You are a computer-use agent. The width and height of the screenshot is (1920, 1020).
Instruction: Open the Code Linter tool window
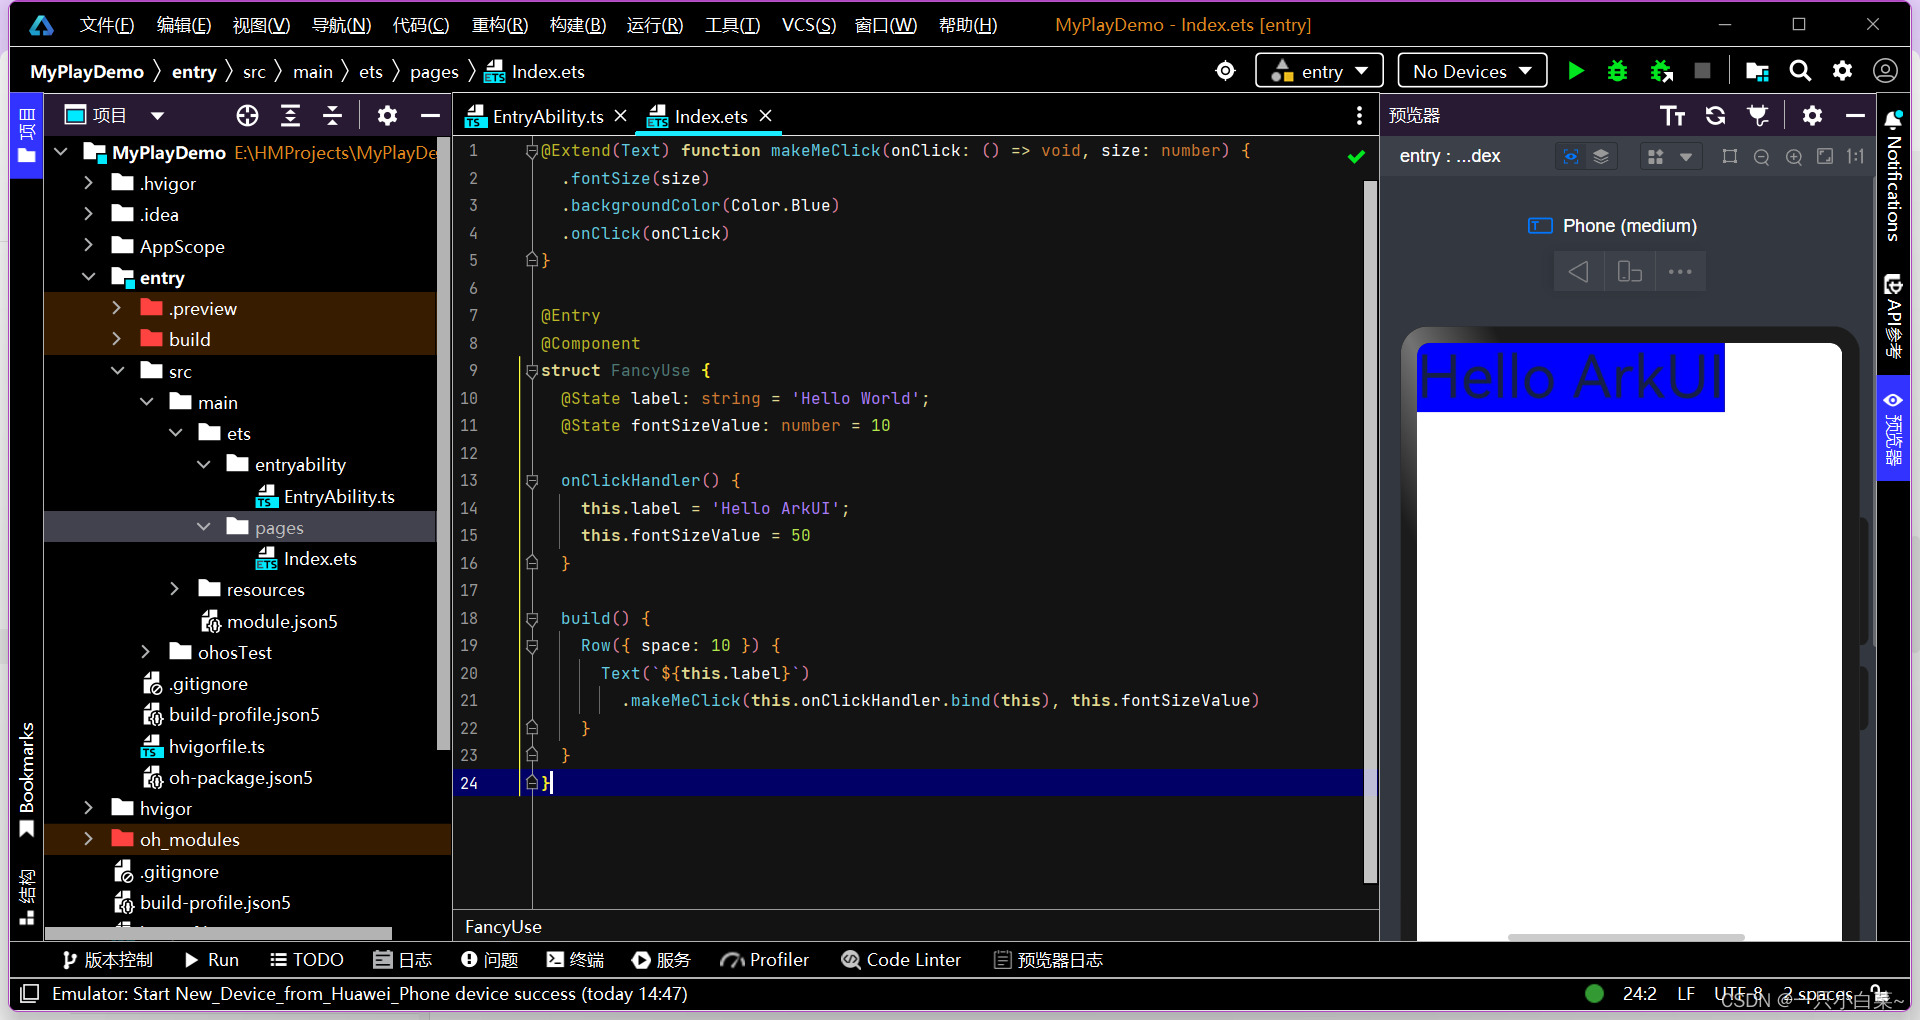point(901,960)
